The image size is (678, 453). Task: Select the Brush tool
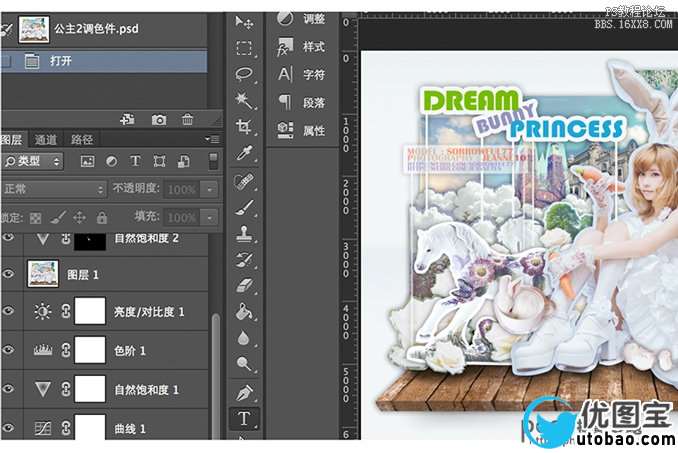[244, 207]
